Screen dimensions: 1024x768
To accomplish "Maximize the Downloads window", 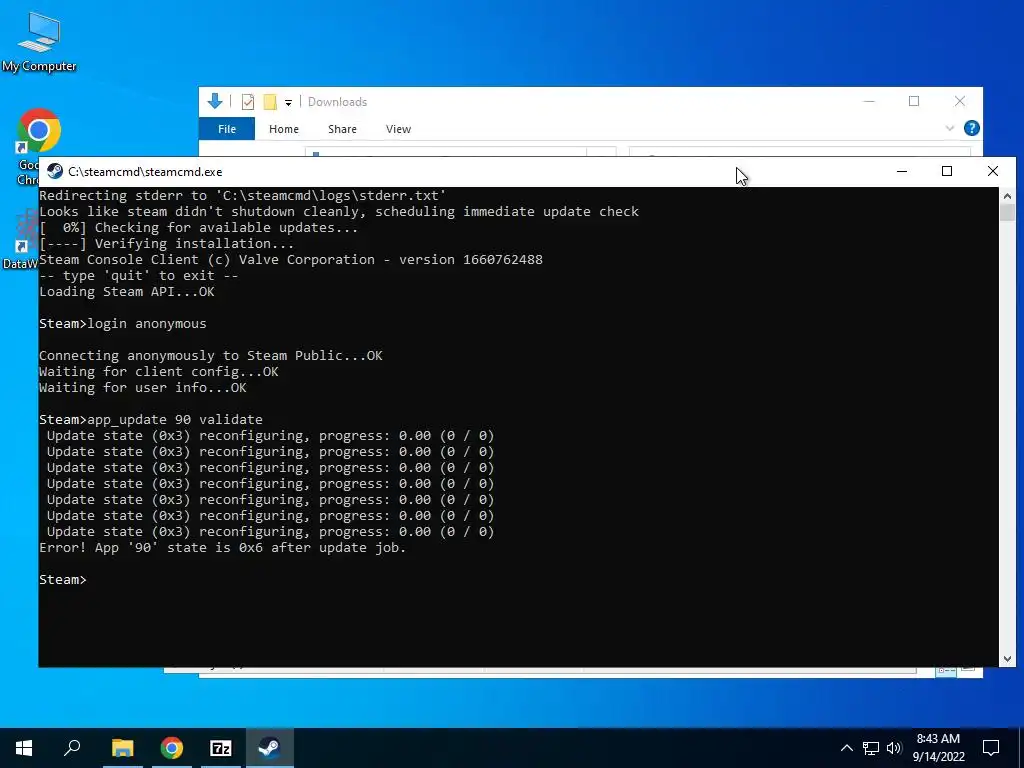I will [x=914, y=101].
